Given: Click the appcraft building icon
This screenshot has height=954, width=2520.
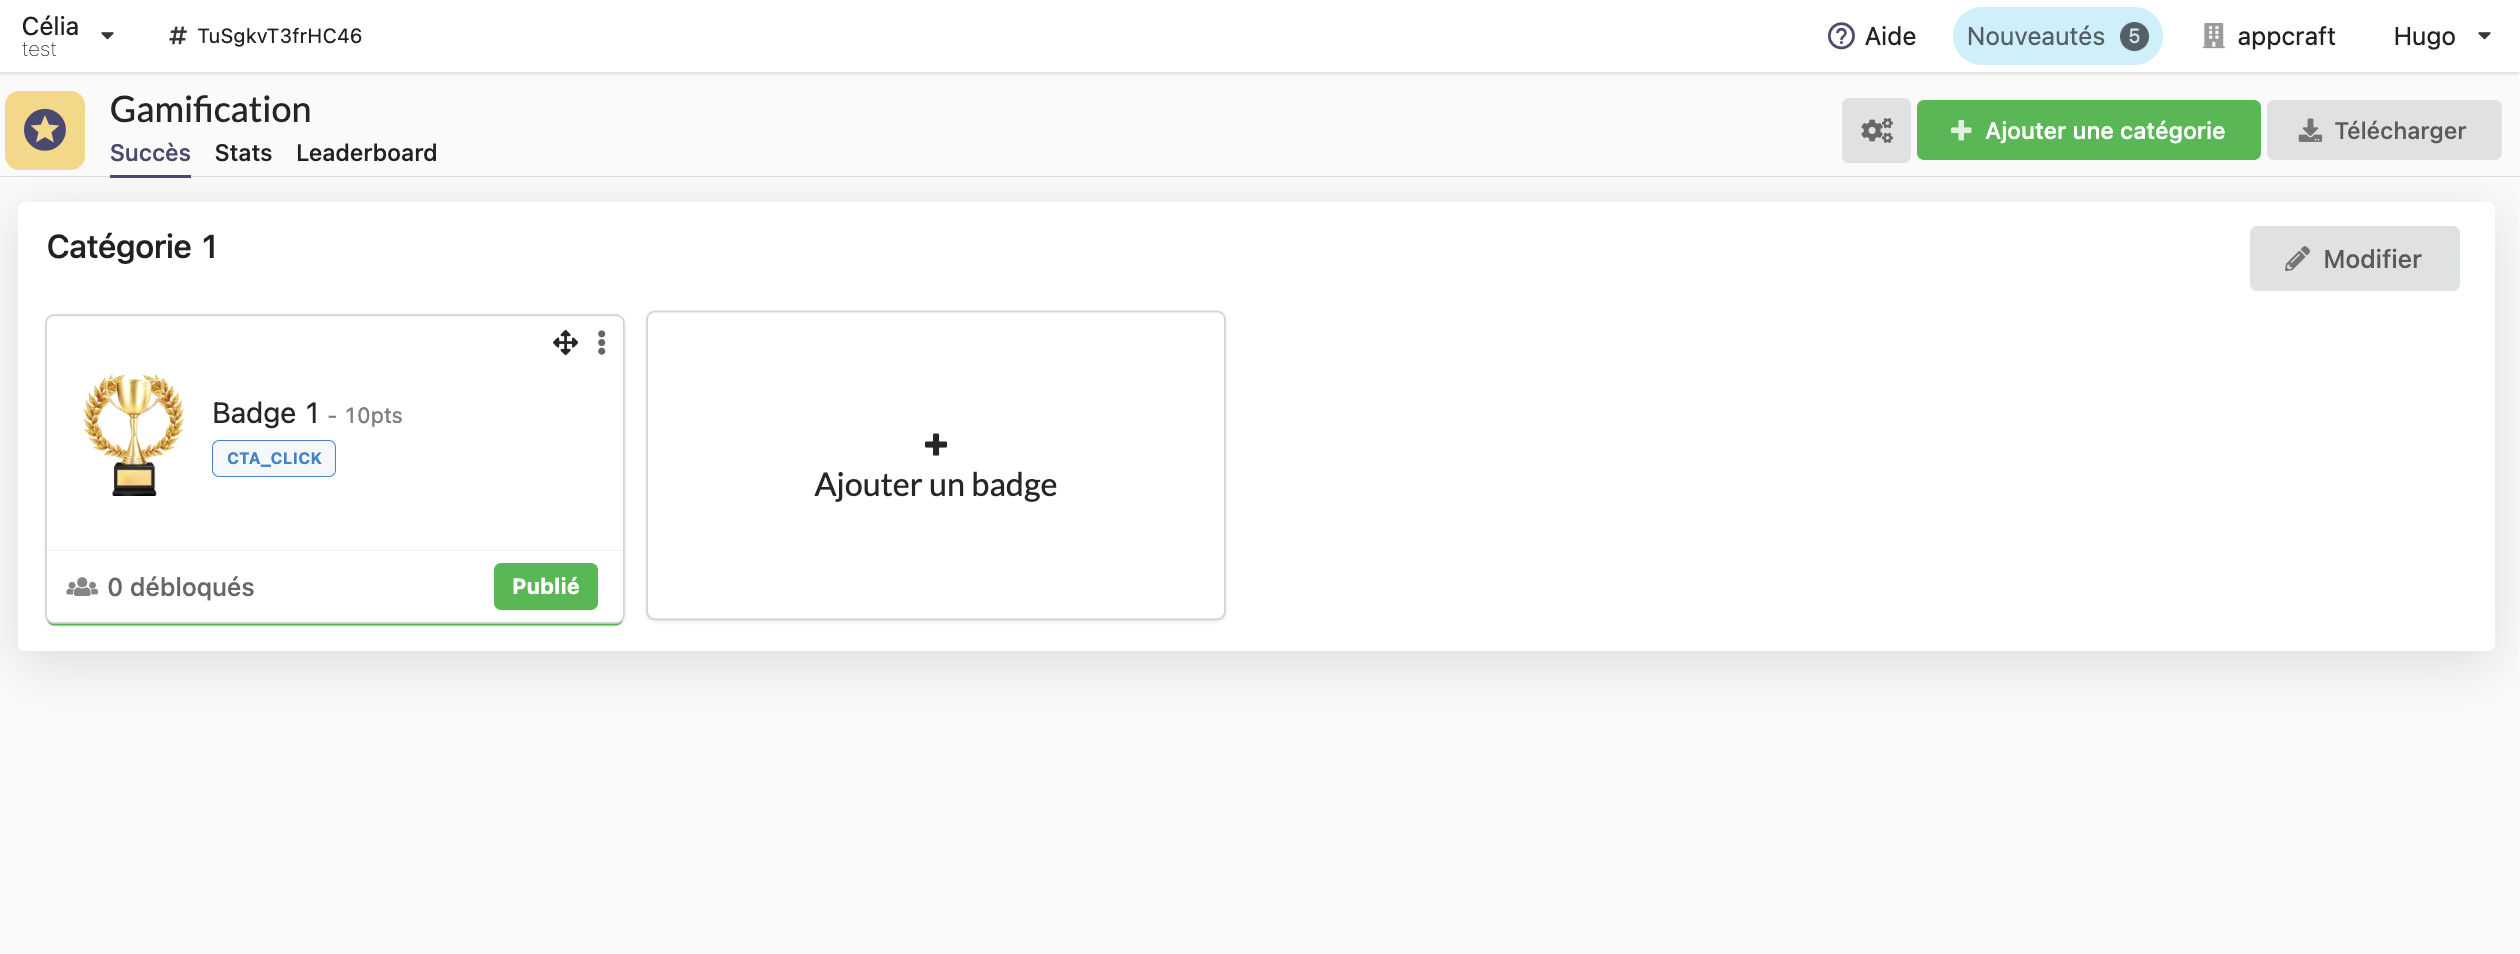Looking at the screenshot, I should [x=2213, y=36].
